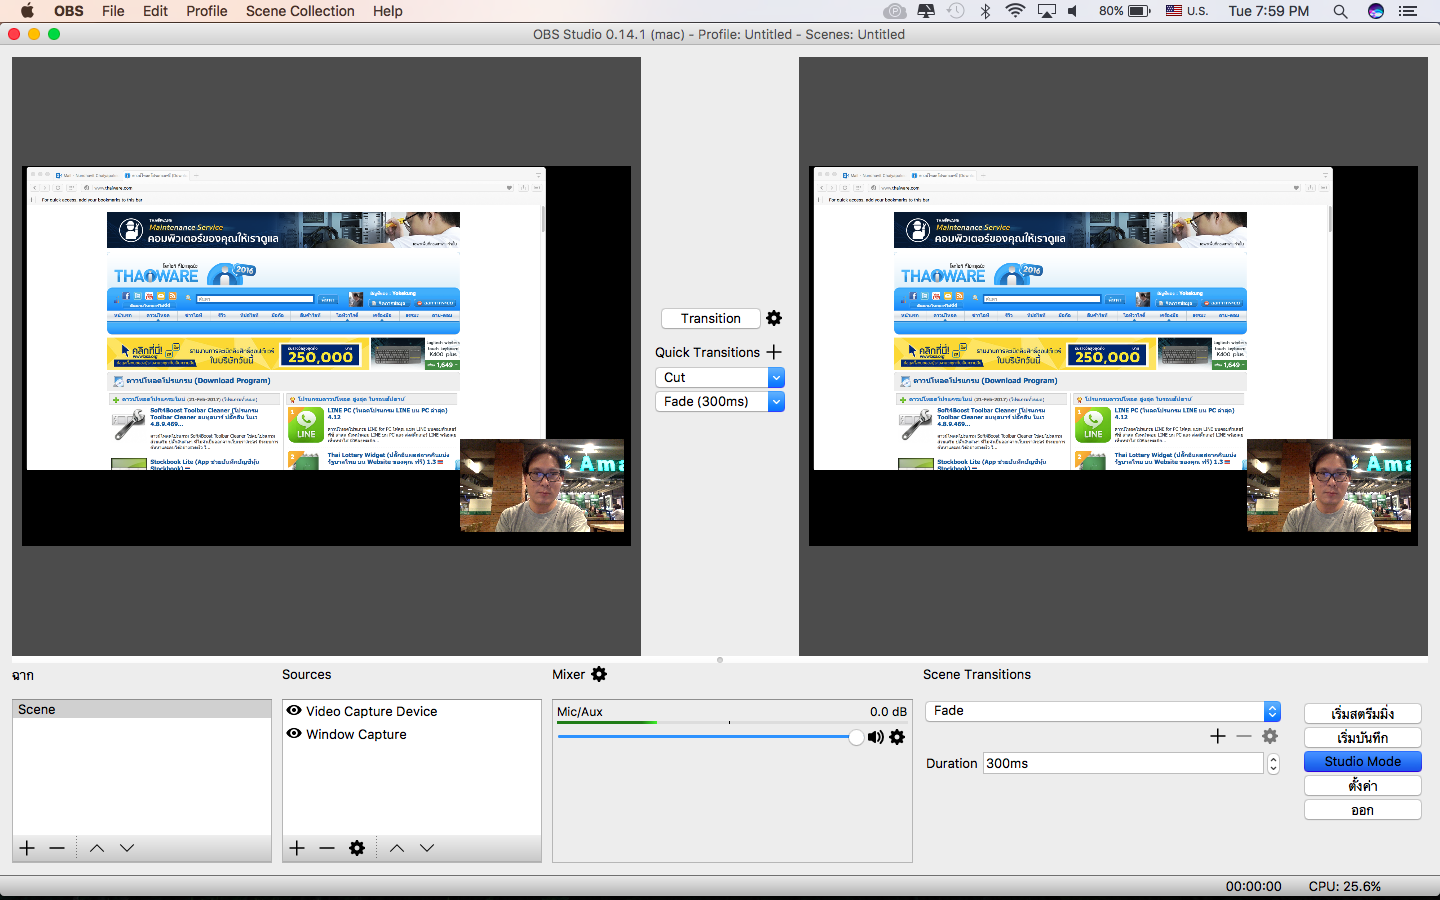Screen dimensions: 1440x900
Task: Move source down with arrow icon
Action: click(x=427, y=848)
